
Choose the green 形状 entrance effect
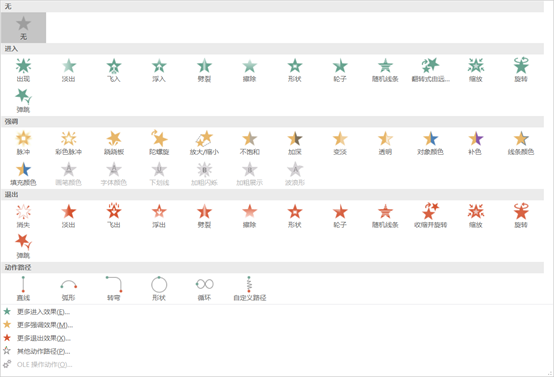pos(295,70)
